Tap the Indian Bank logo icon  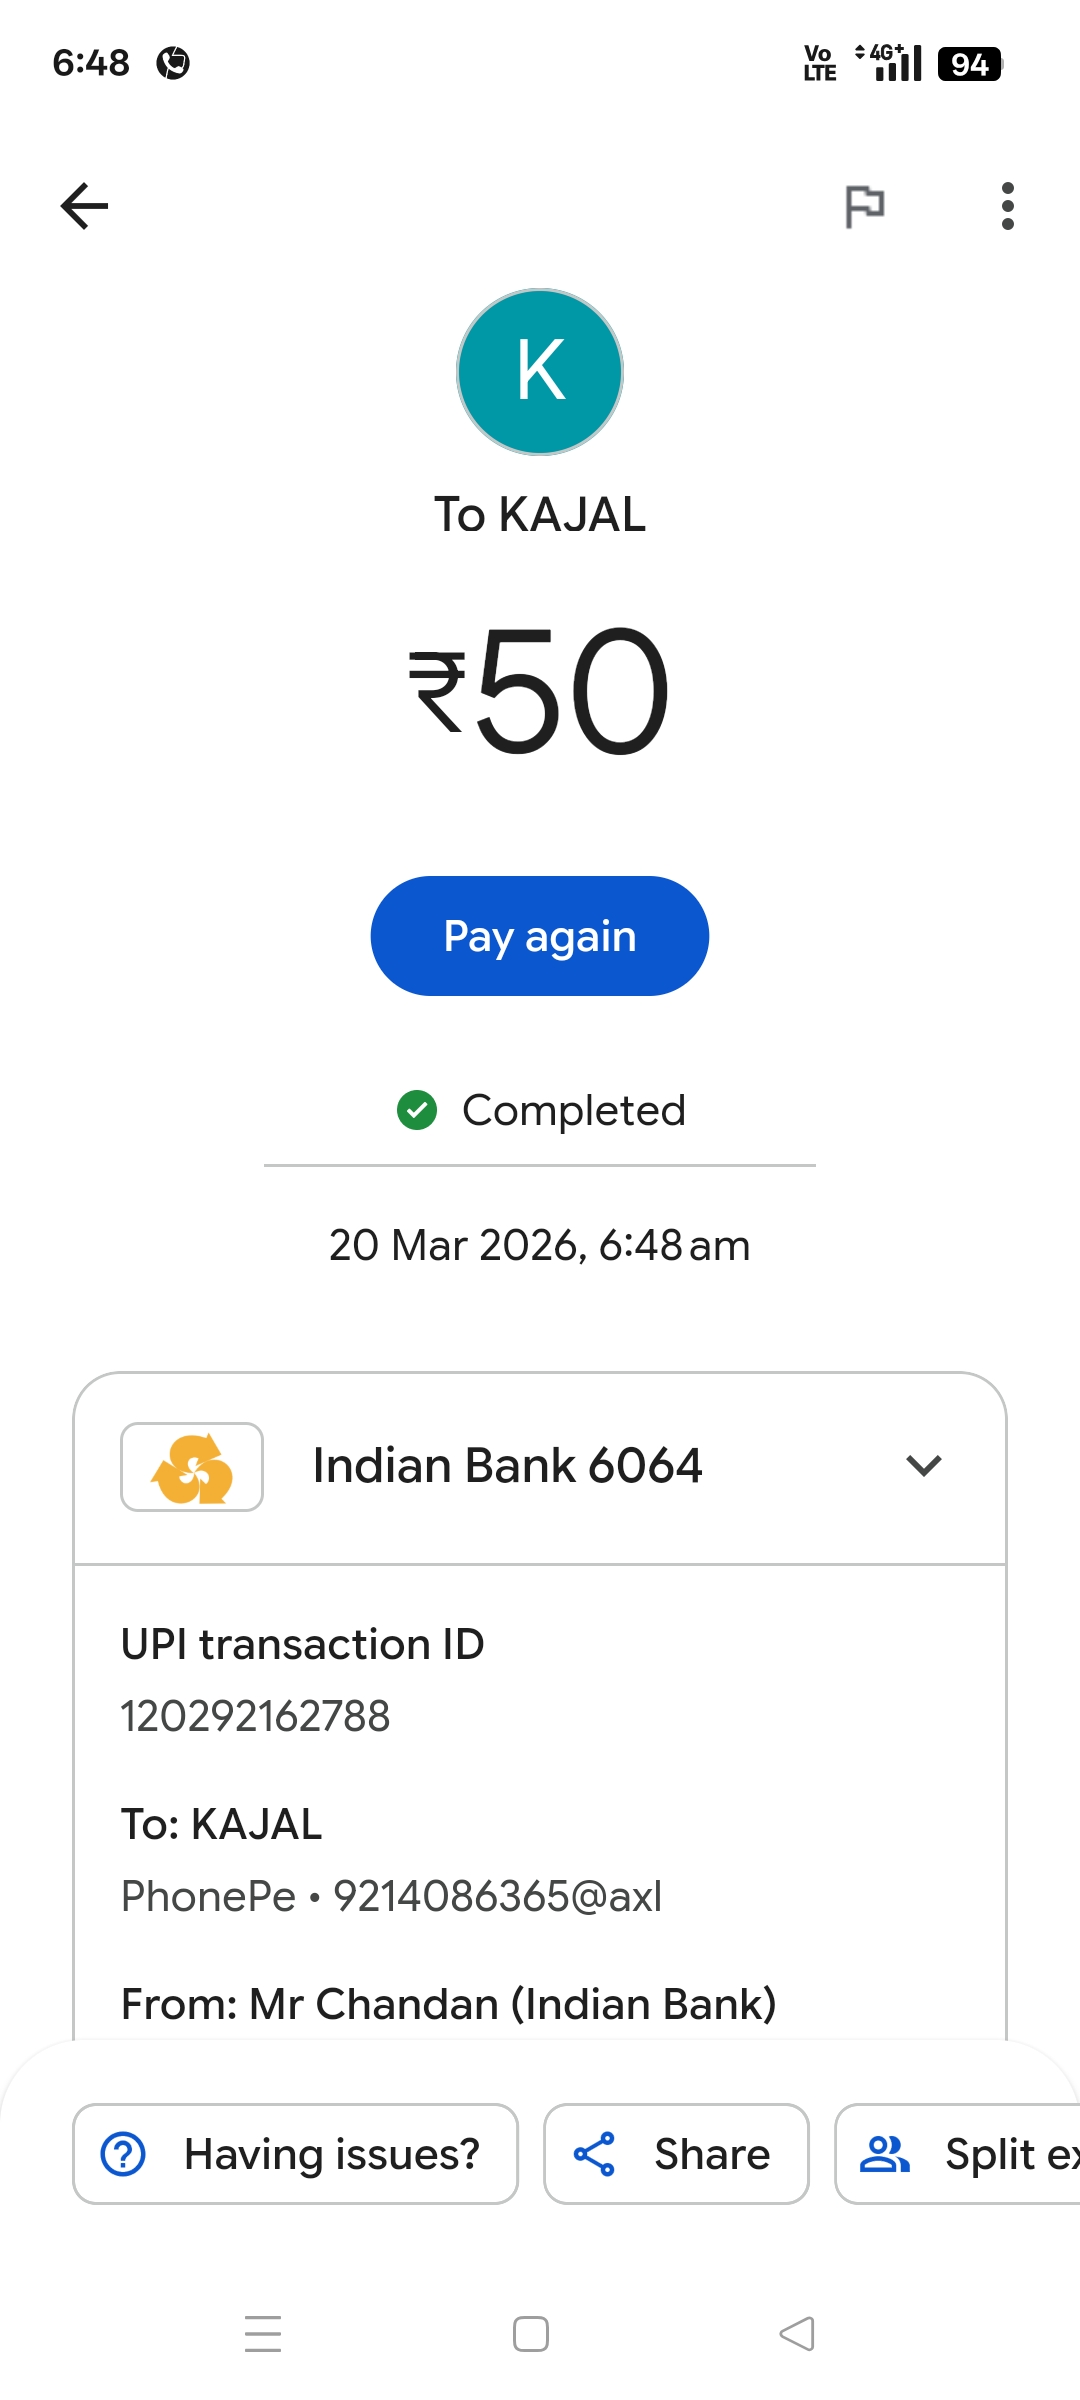pos(192,1467)
